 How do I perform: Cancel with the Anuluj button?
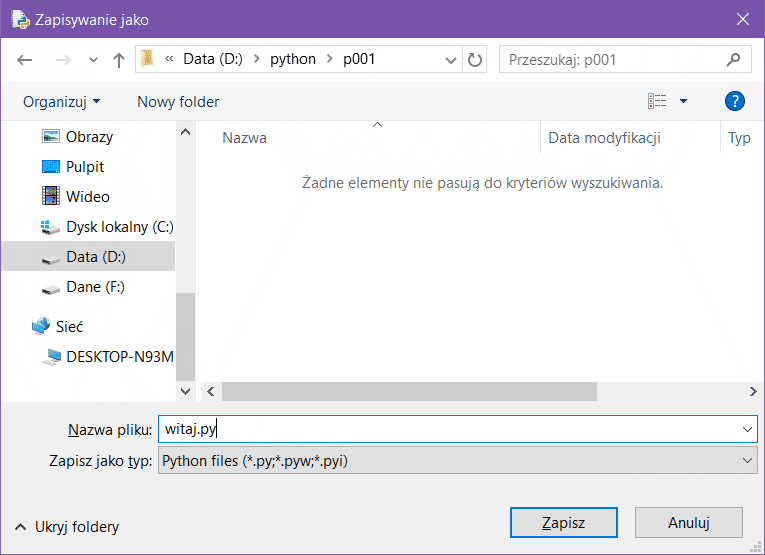[688, 522]
